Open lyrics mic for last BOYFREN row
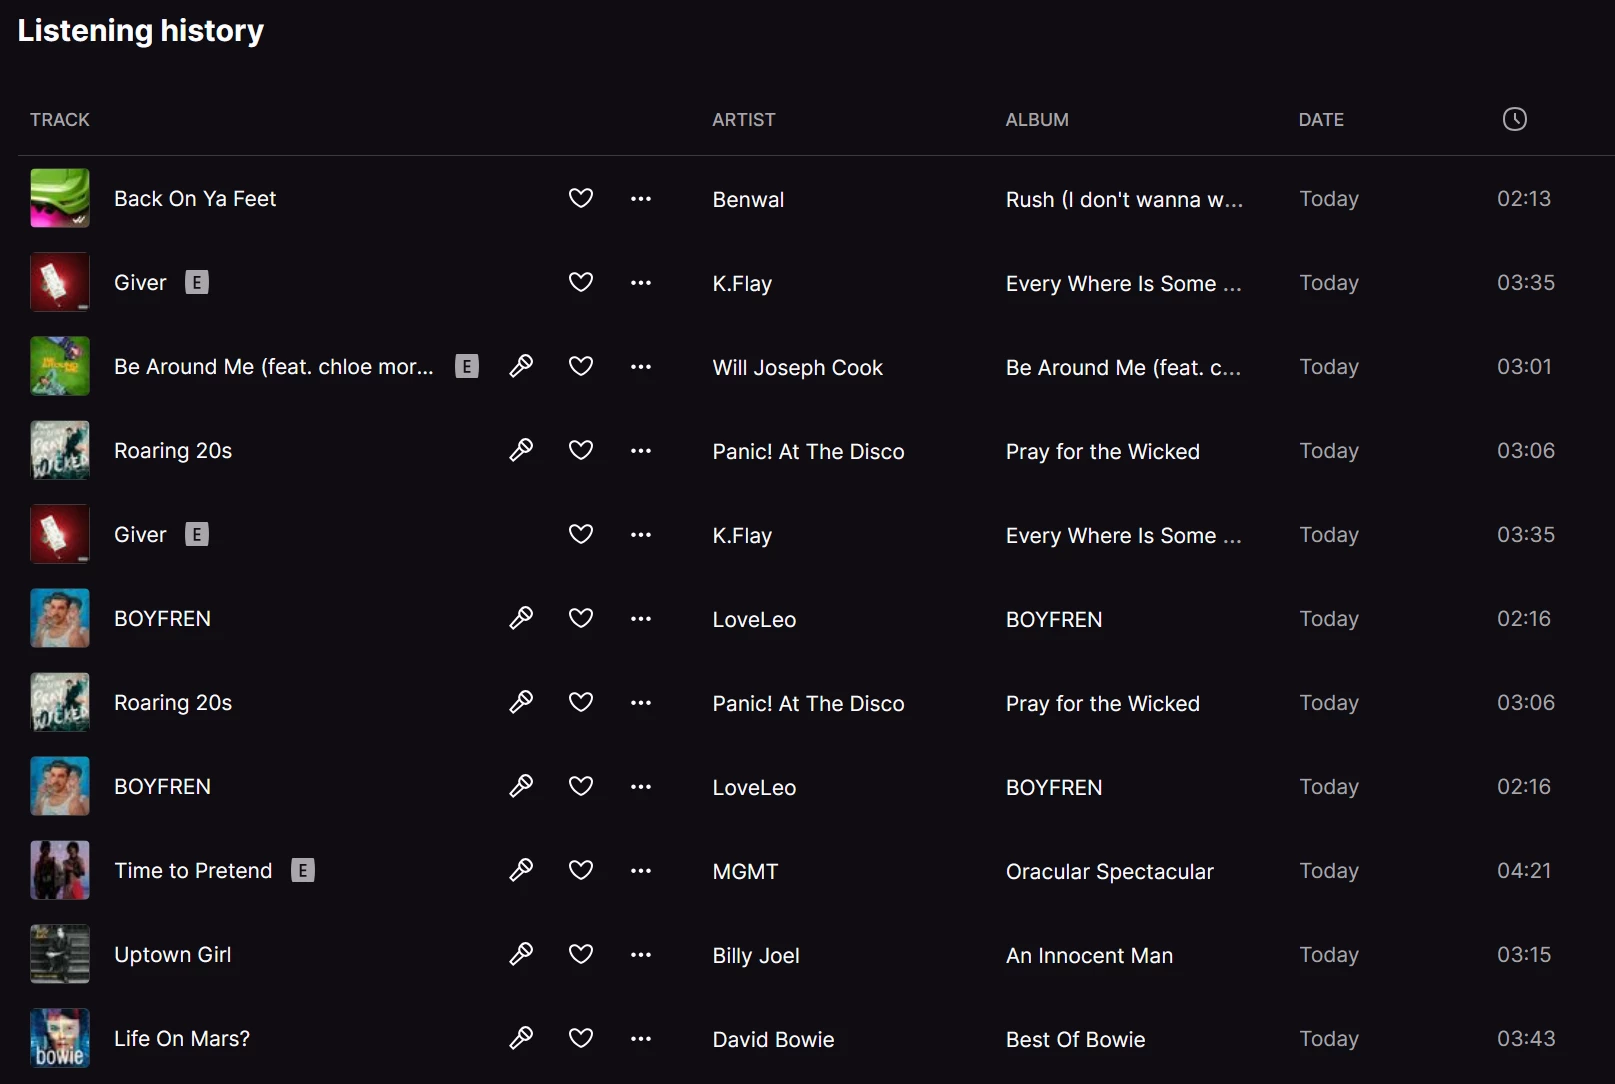 point(521,786)
